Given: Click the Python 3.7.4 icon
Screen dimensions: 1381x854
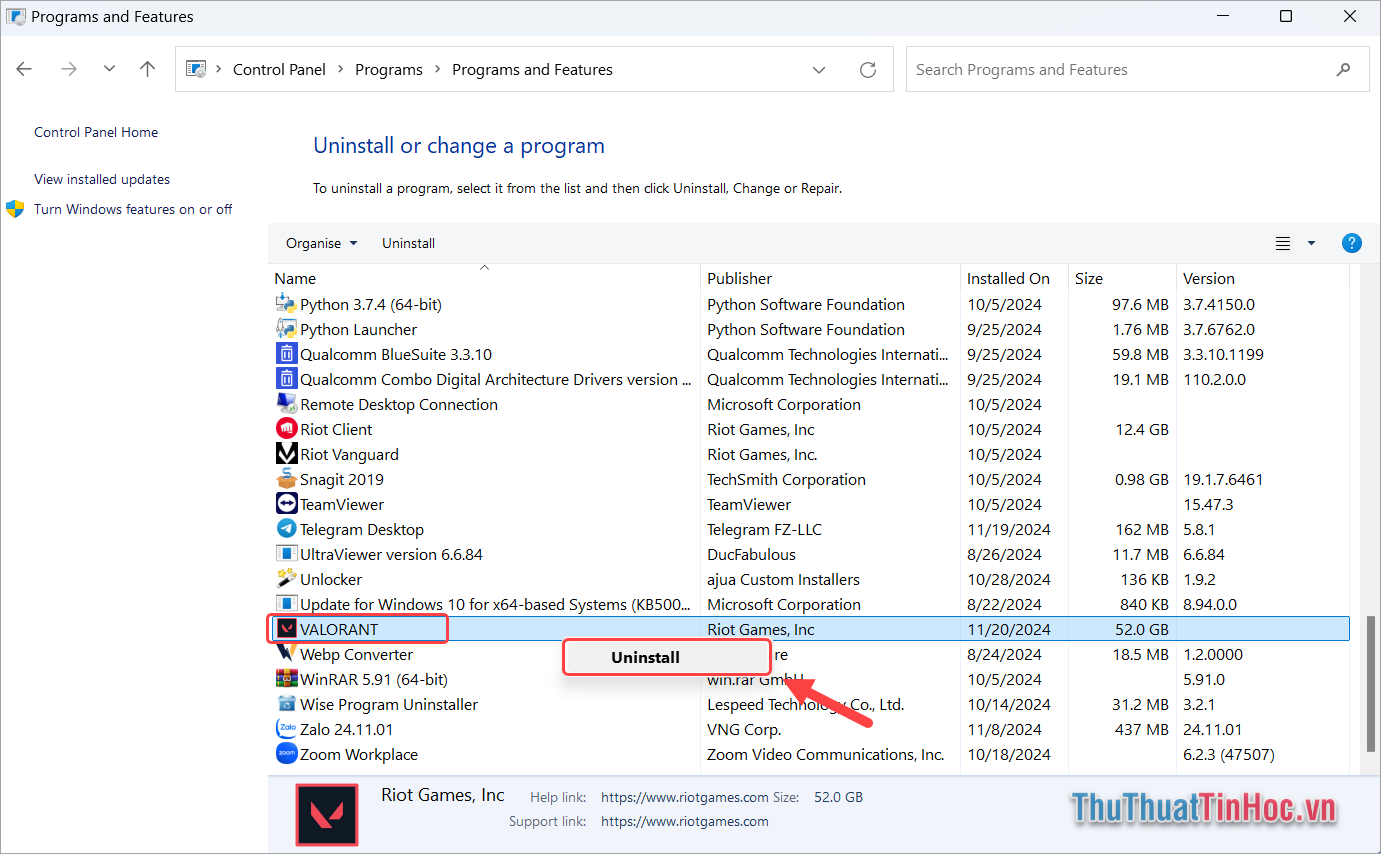Looking at the screenshot, I should pos(285,304).
